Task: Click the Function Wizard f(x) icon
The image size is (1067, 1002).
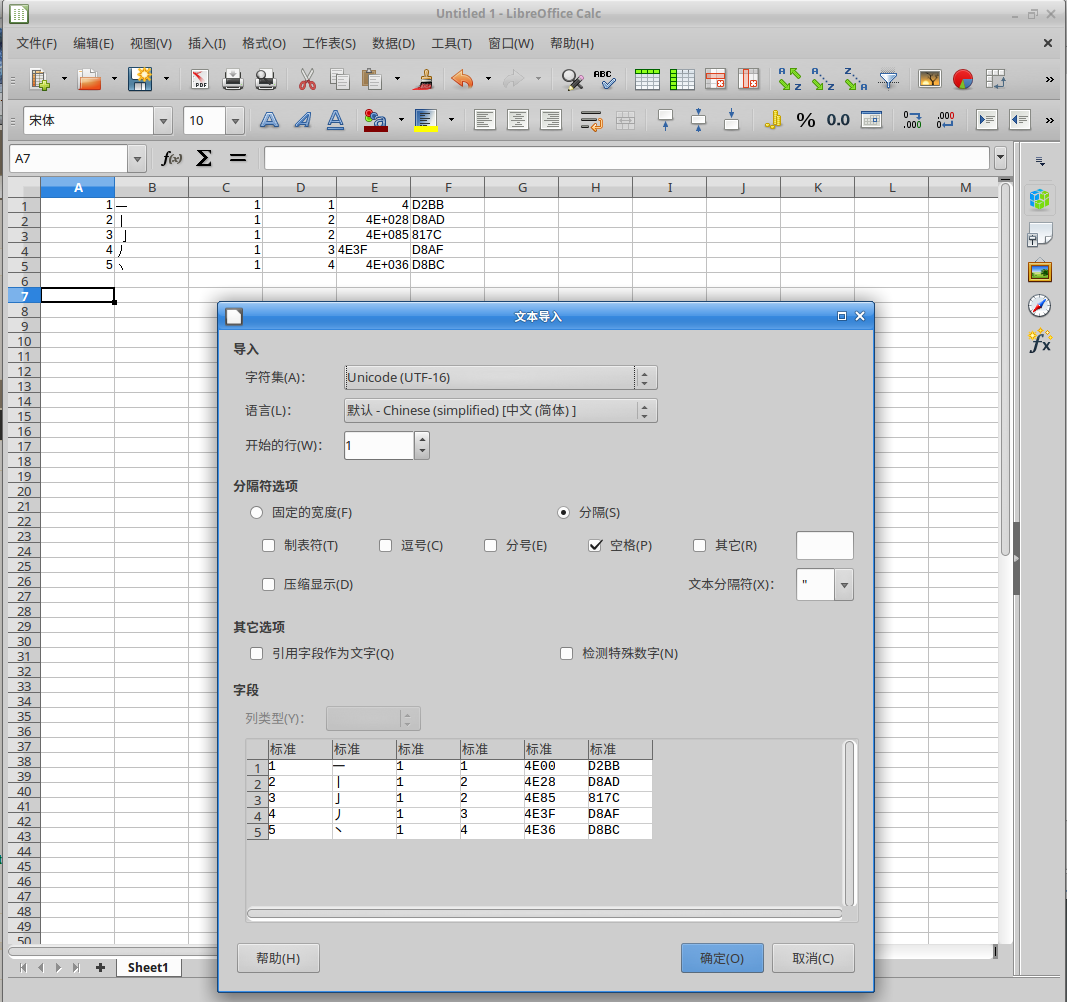Action: pyautogui.click(x=171, y=159)
